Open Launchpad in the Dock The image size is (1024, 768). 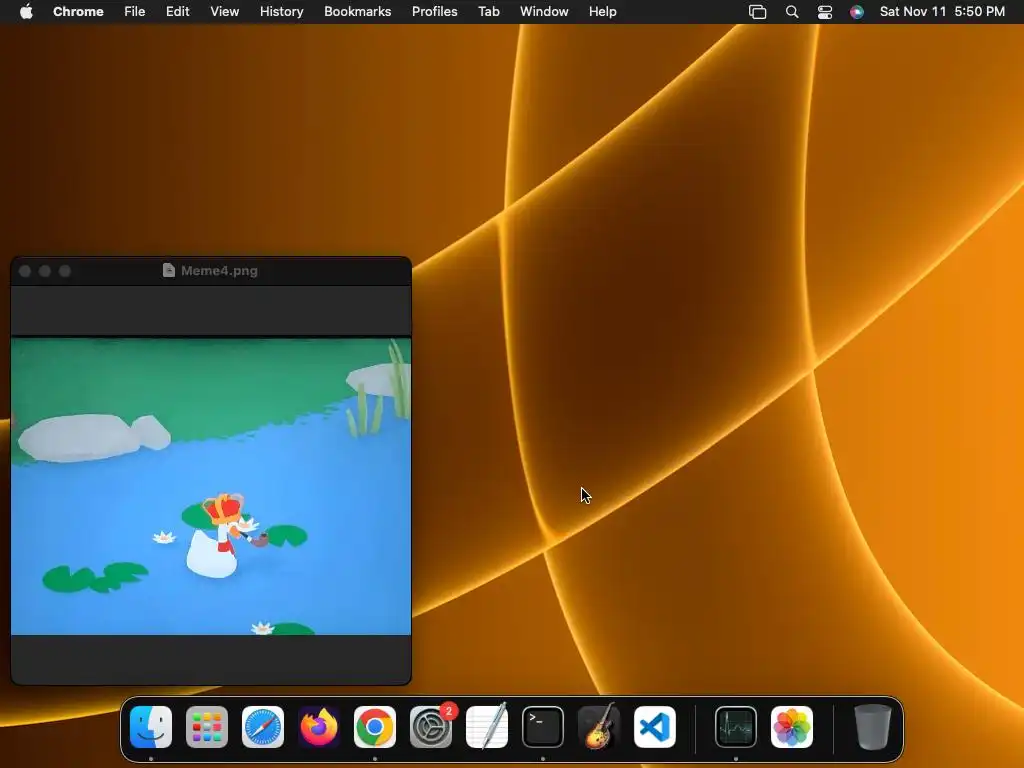click(x=207, y=727)
